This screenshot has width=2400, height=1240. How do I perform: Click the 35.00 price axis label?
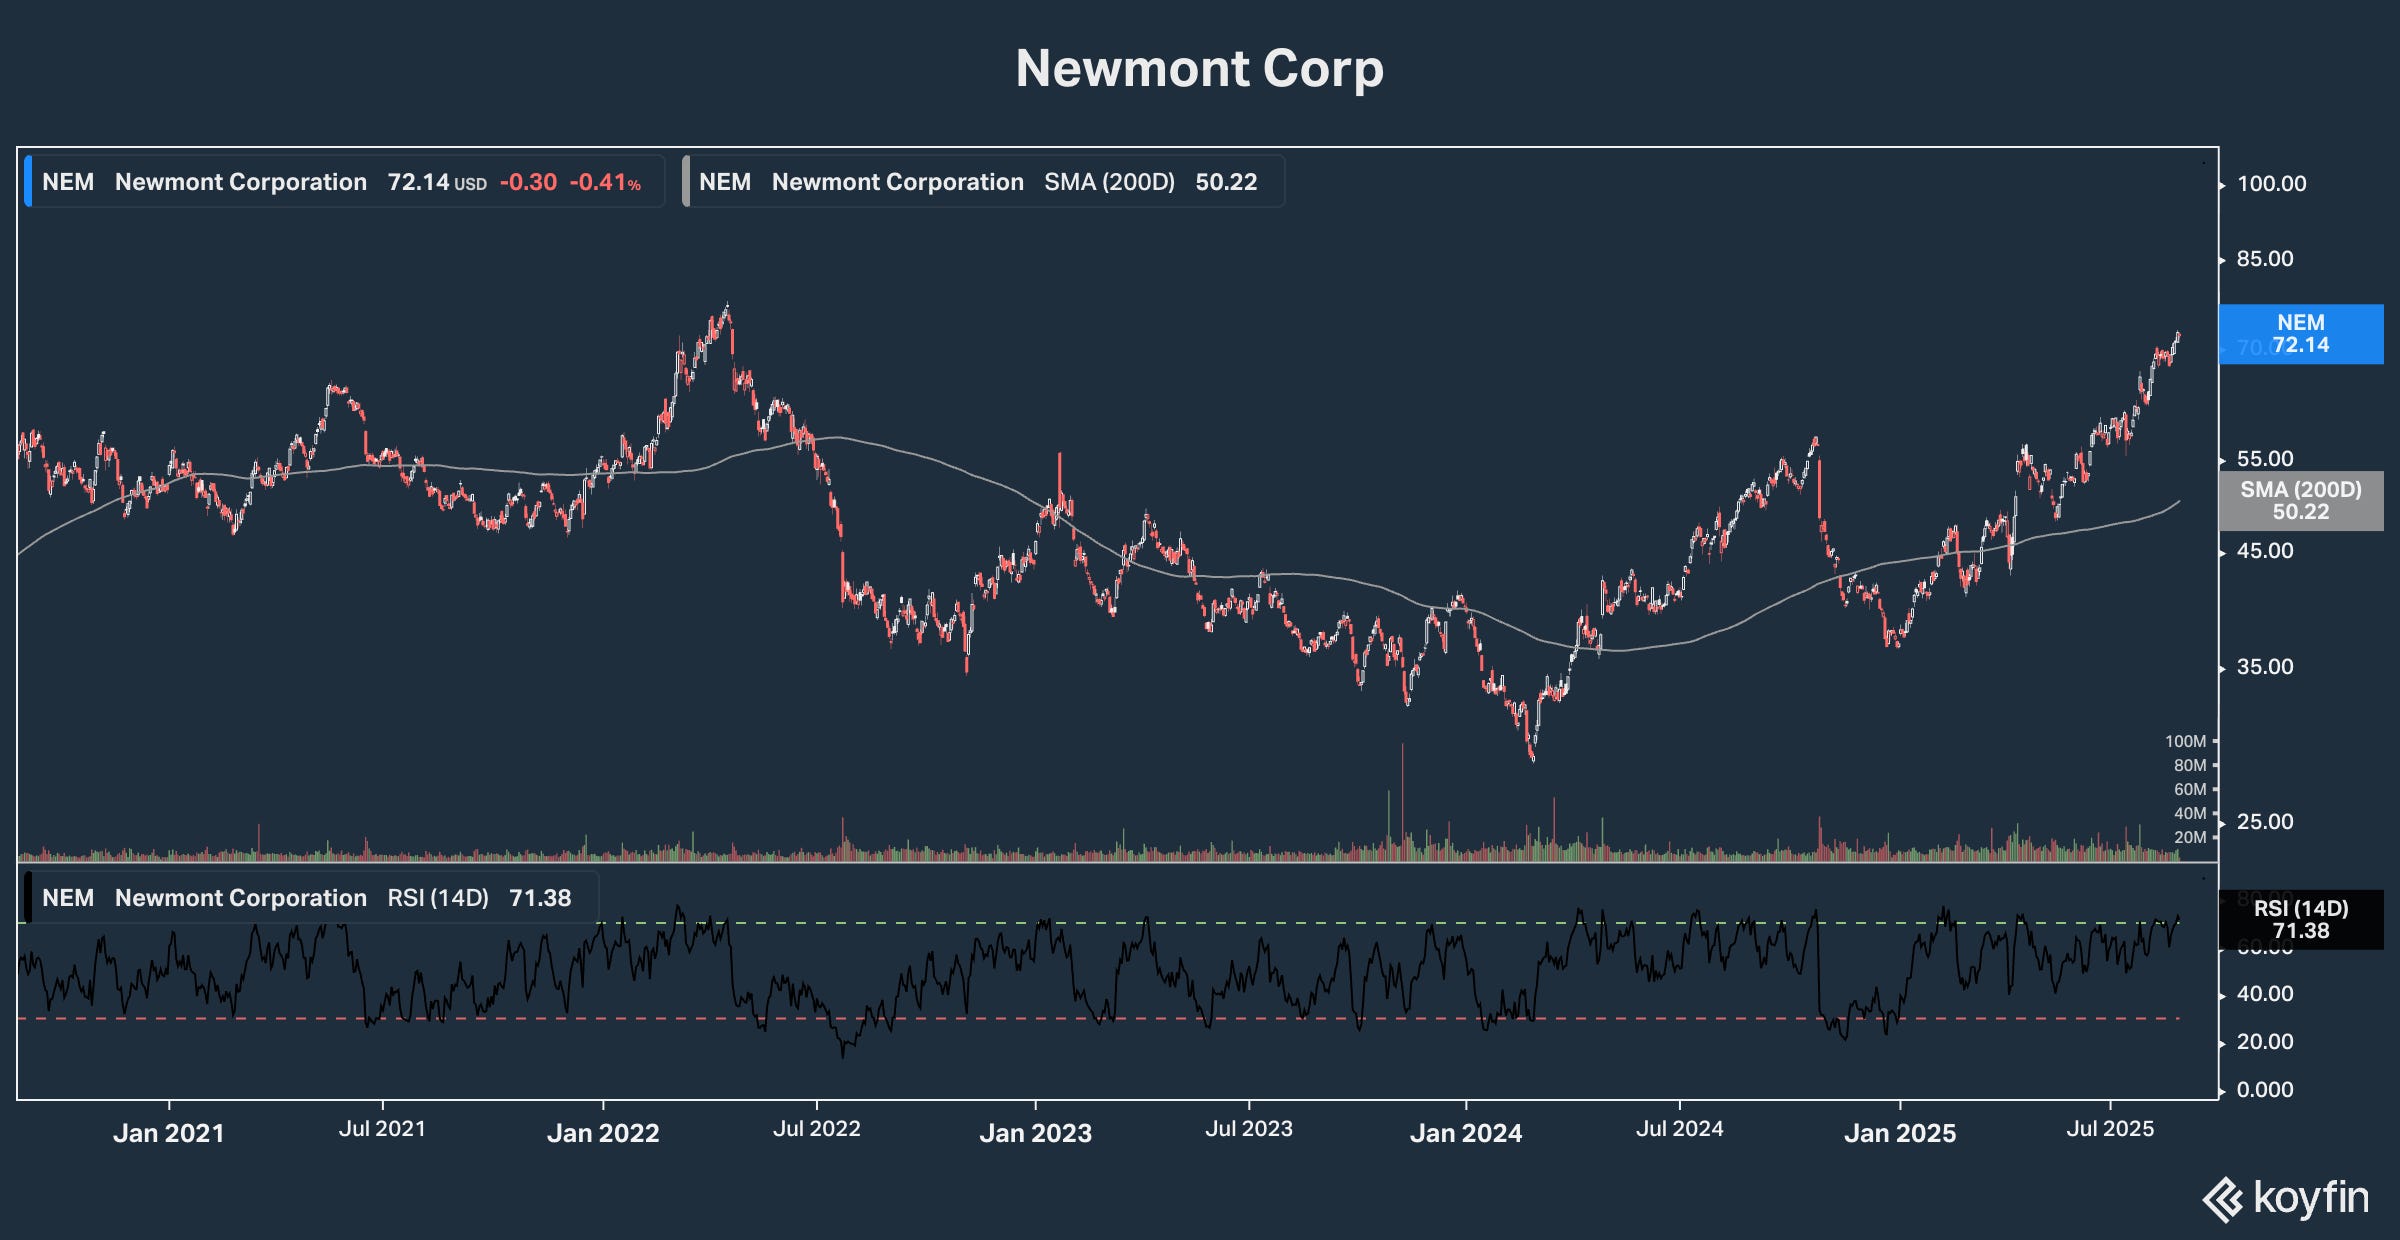click(2265, 667)
